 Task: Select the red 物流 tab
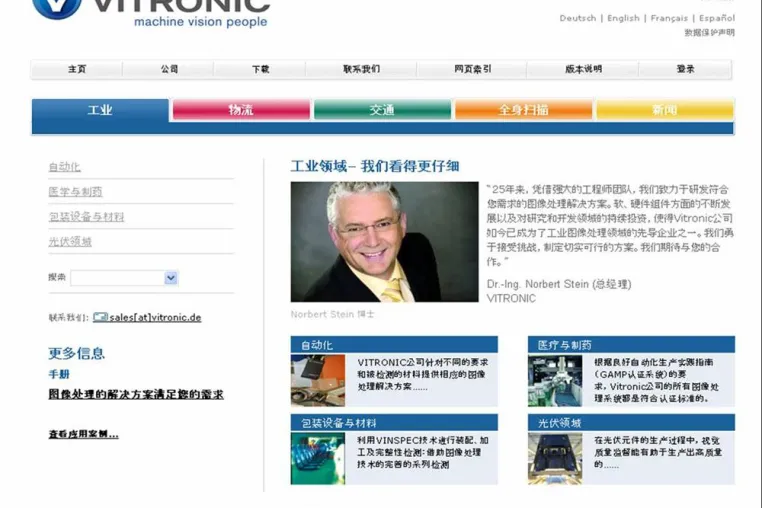click(241, 110)
